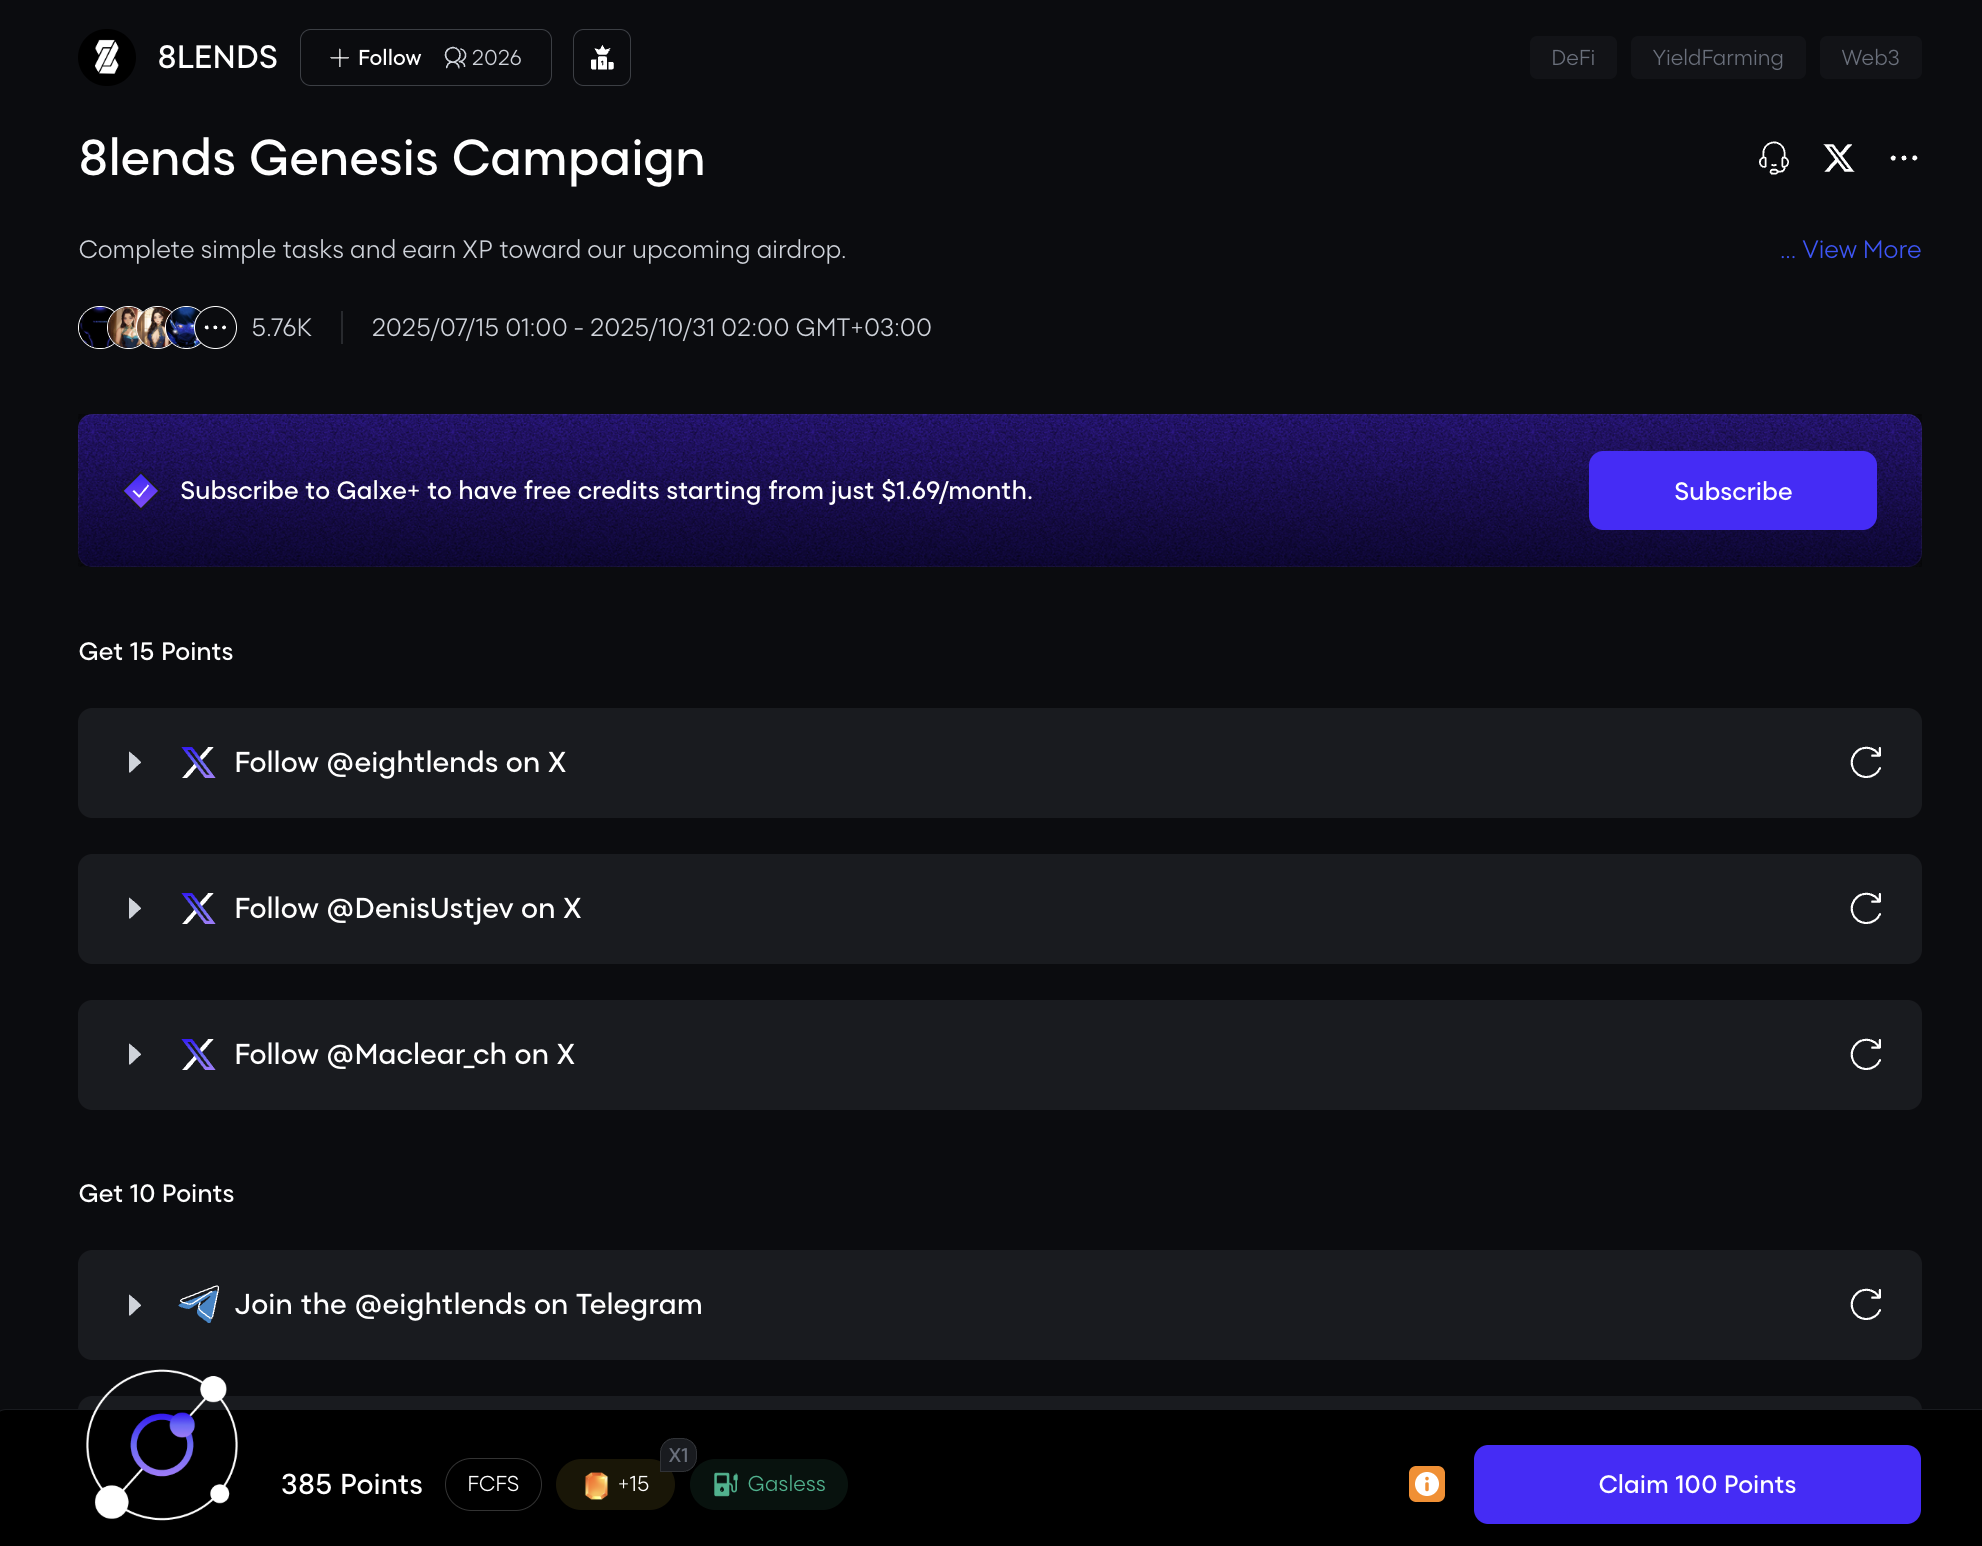Click the Galxe+ diamond check icon
The width and height of the screenshot is (1982, 1546).
(141, 491)
